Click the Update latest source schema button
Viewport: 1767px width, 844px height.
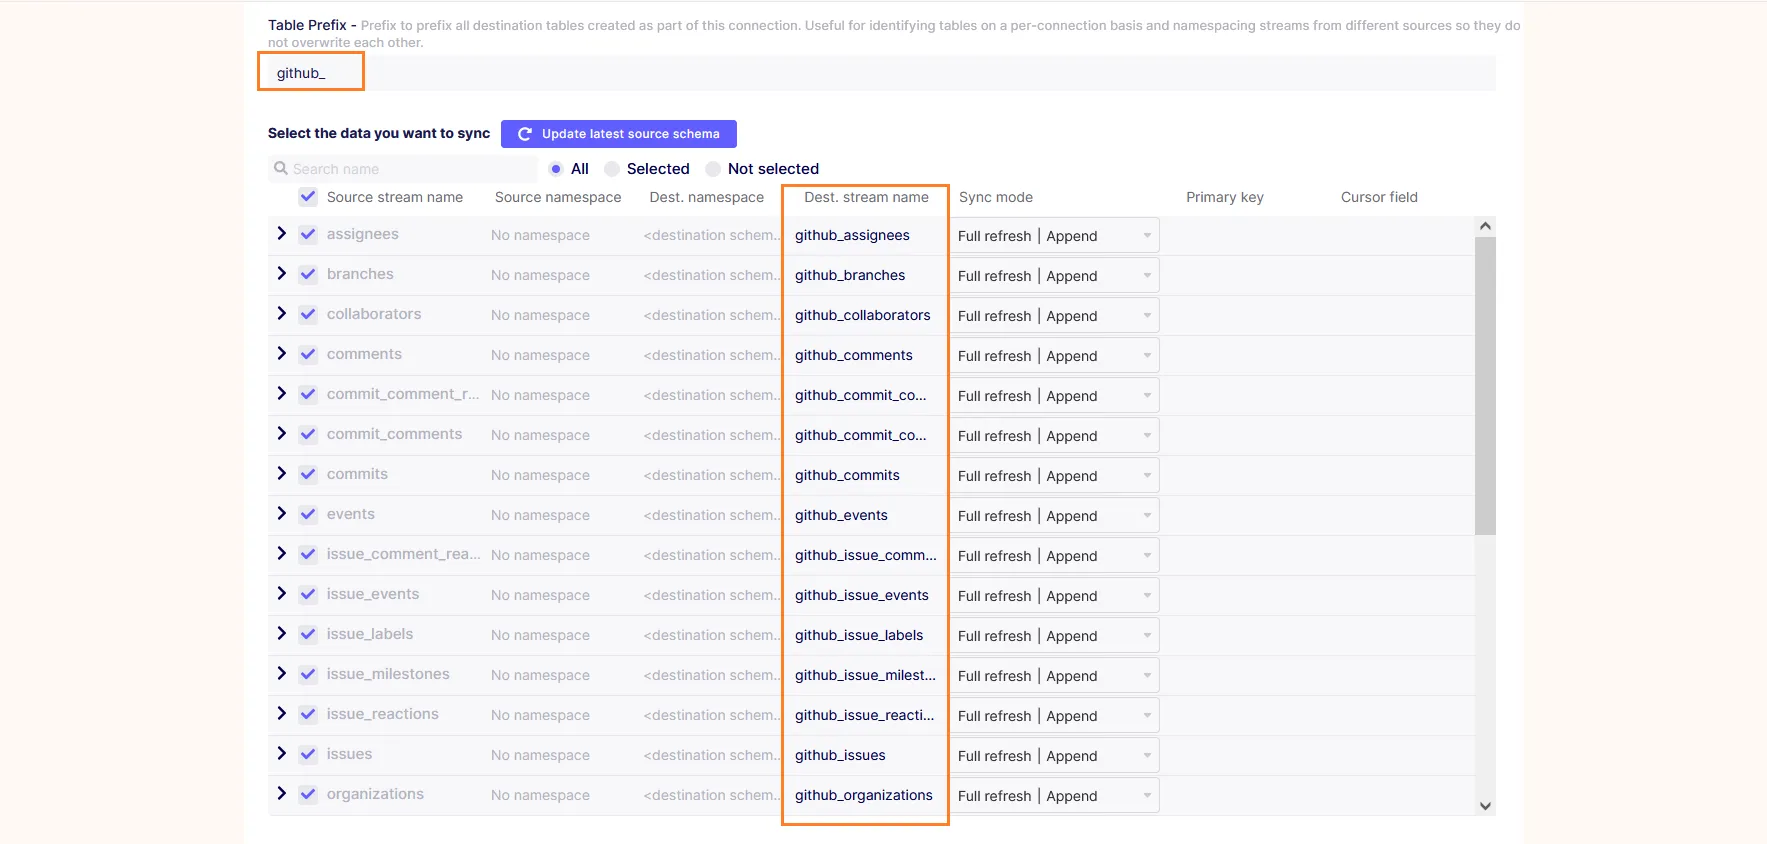618,134
